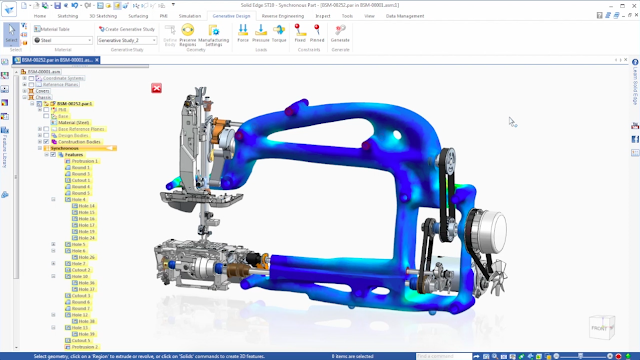The height and width of the screenshot is (360, 640).
Task: Apply a Torque load
Action: [x=279, y=33]
